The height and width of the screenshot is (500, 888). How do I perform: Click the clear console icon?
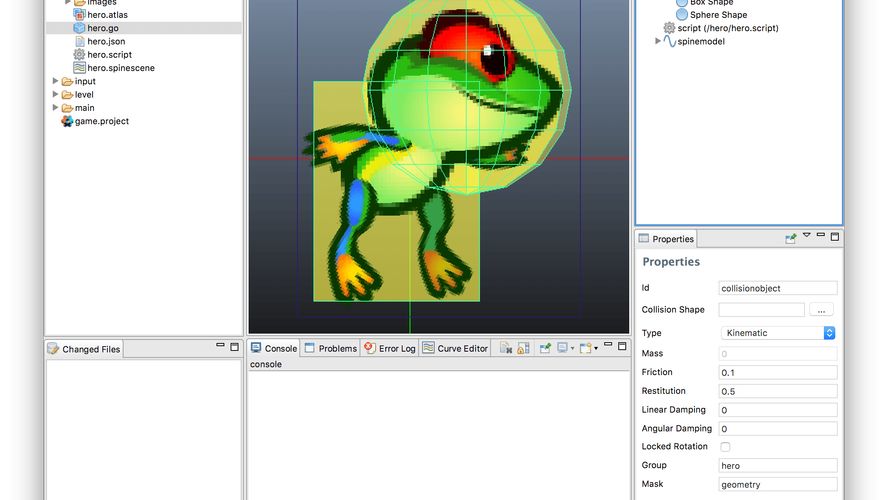506,348
